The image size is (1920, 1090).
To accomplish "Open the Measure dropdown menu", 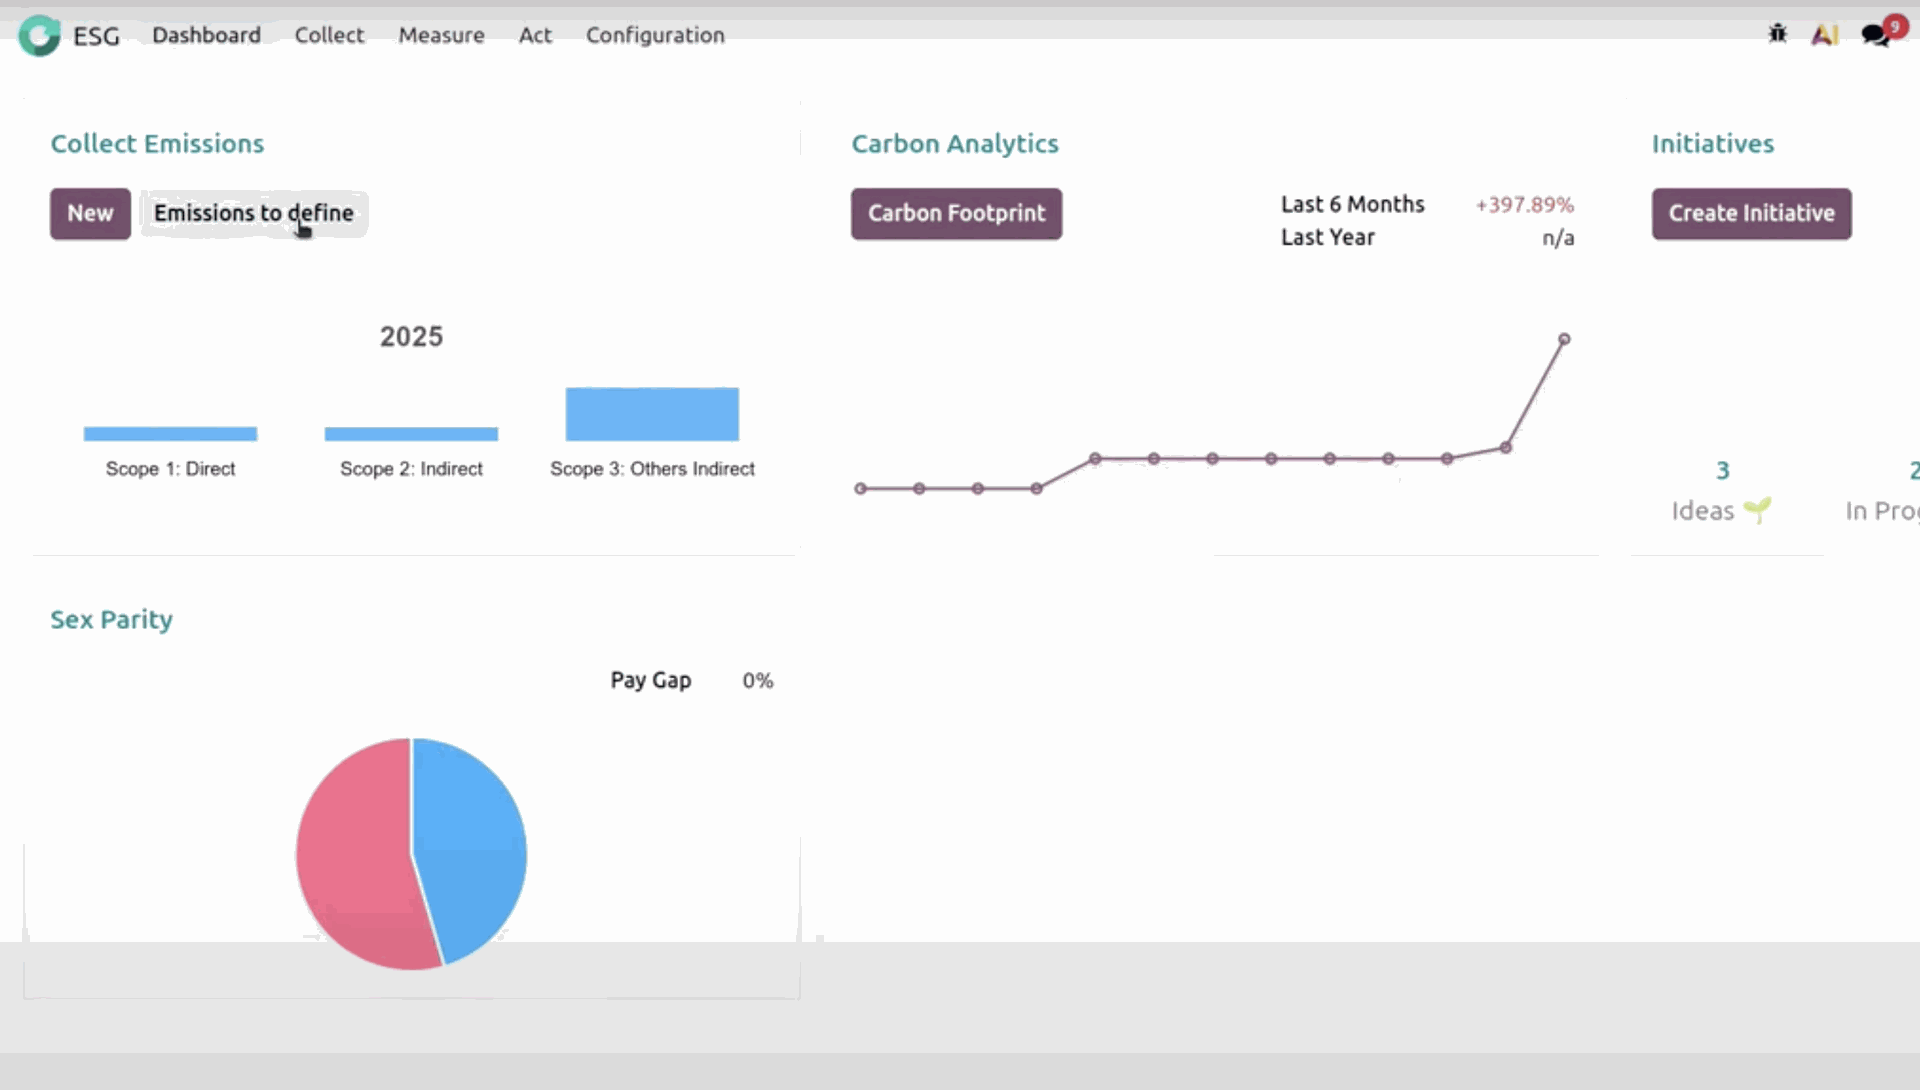I will pos(441,35).
